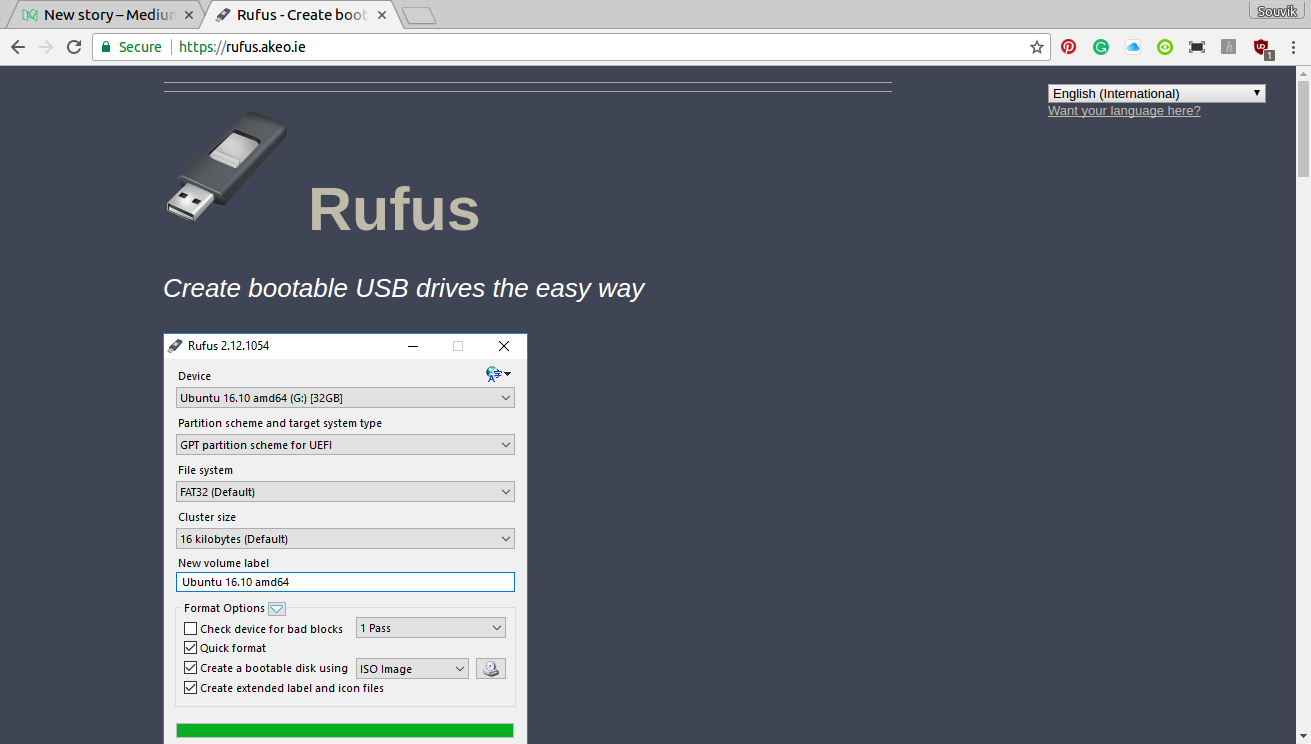Click the 'Want your language here?' link
Image resolution: width=1311 pixels, height=744 pixels.
point(1124,111)
